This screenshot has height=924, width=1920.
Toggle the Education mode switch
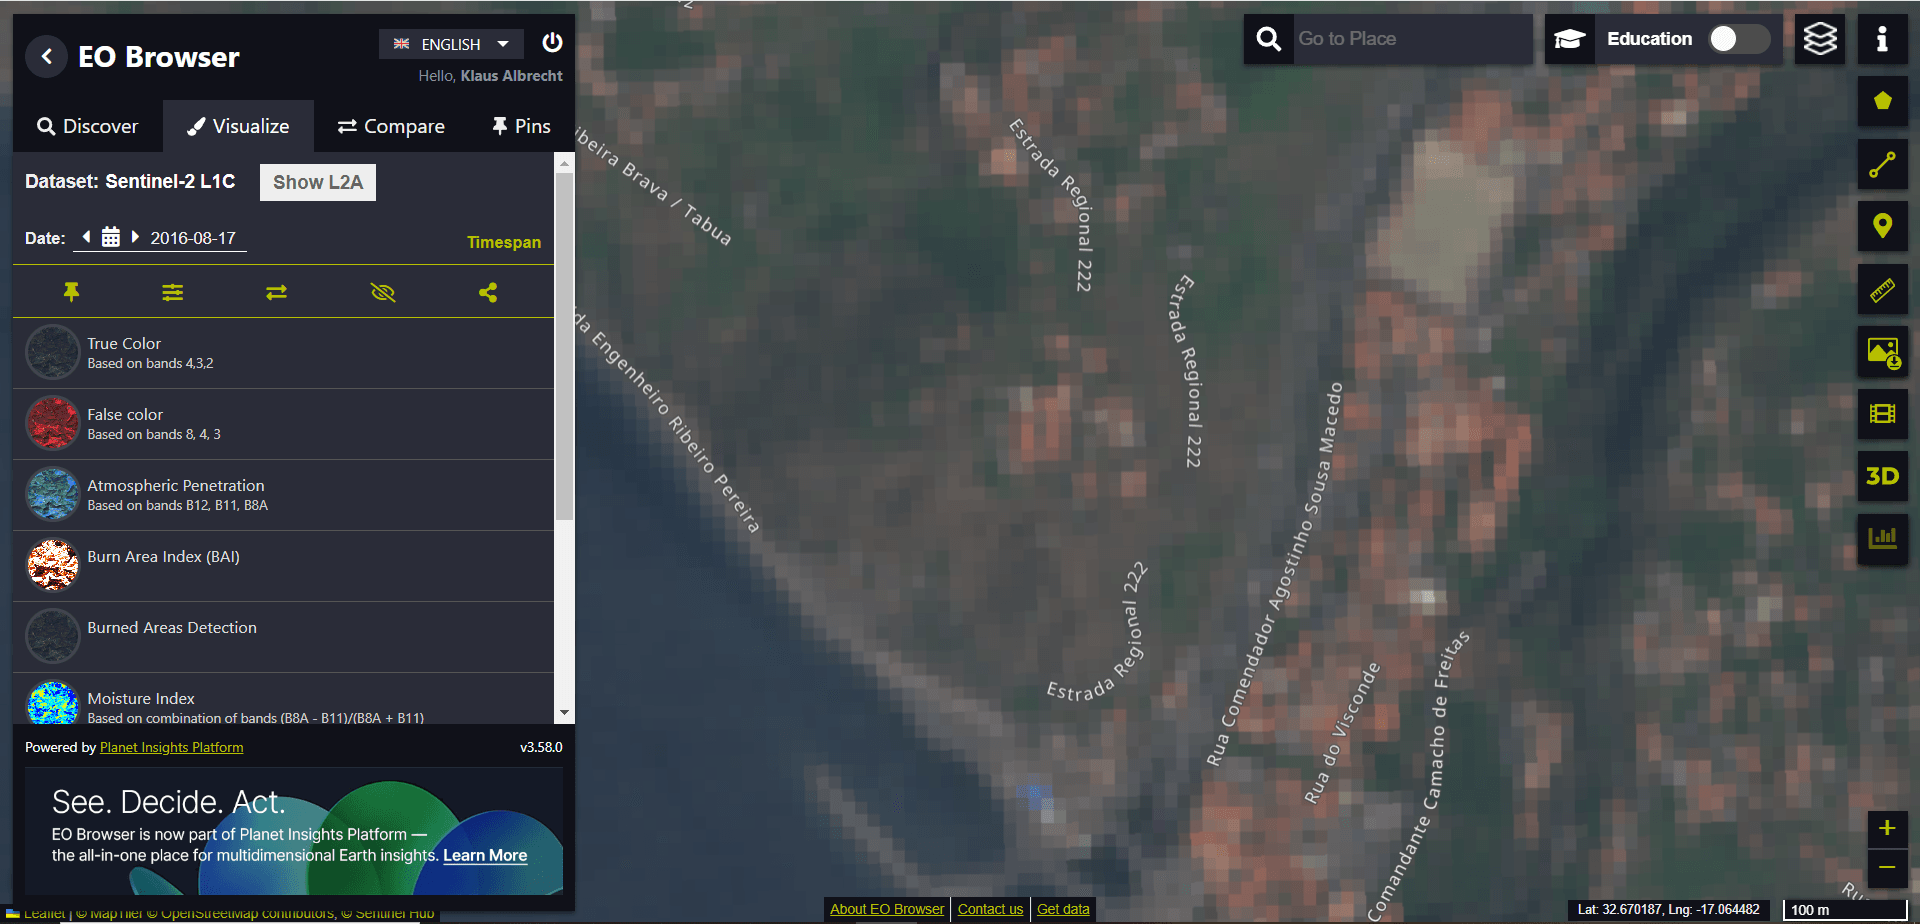pyautogui.click(x=1738, y=39)
